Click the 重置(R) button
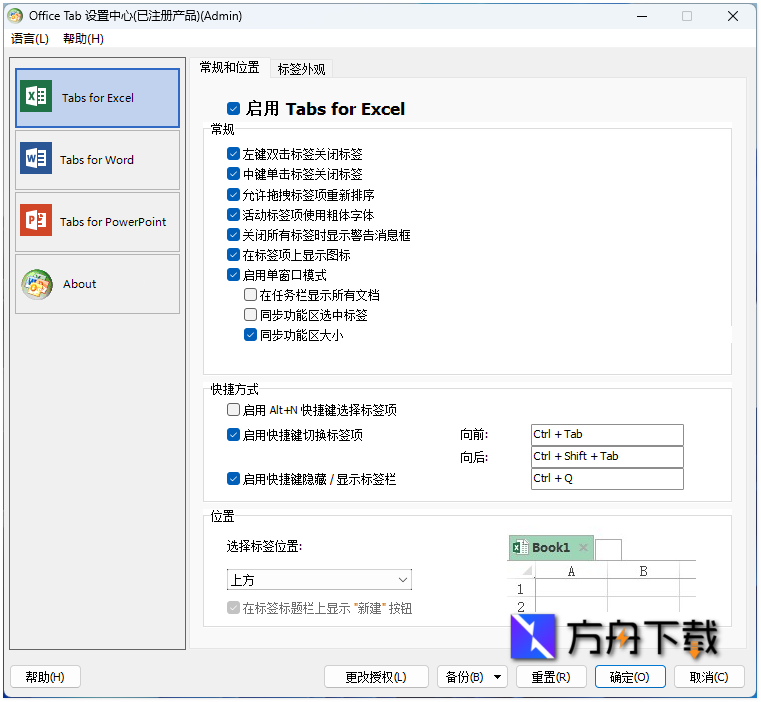This screenshot has width=761, height=702. 551,677
